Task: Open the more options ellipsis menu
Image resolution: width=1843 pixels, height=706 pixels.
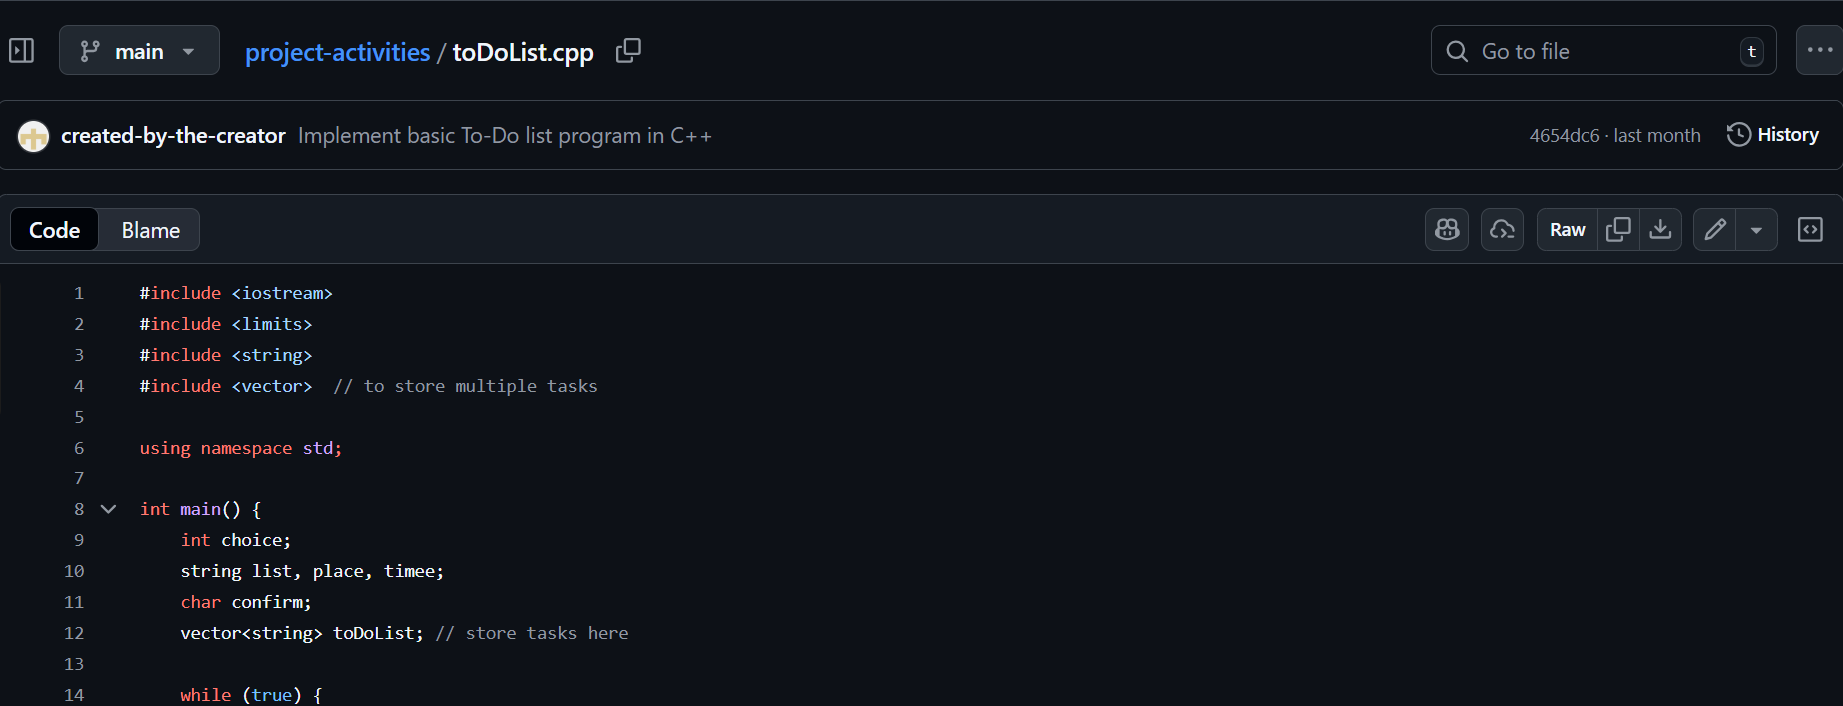Action: [x=1820, y=50]
